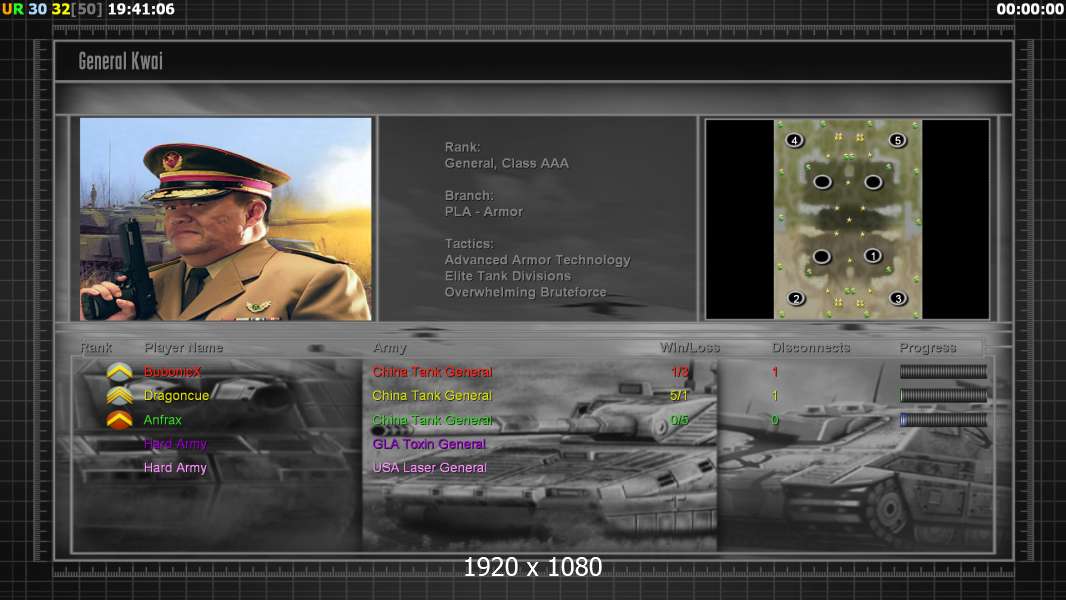Select player name Anfrax
The height and width of the screenshot is (600, 1066).
162,420
